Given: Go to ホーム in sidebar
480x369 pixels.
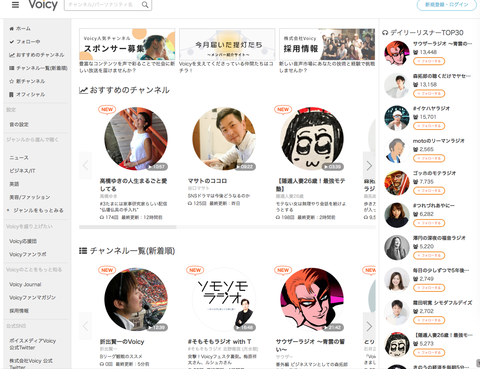Looking at the screenshot, I should click(x=20, y=29).
